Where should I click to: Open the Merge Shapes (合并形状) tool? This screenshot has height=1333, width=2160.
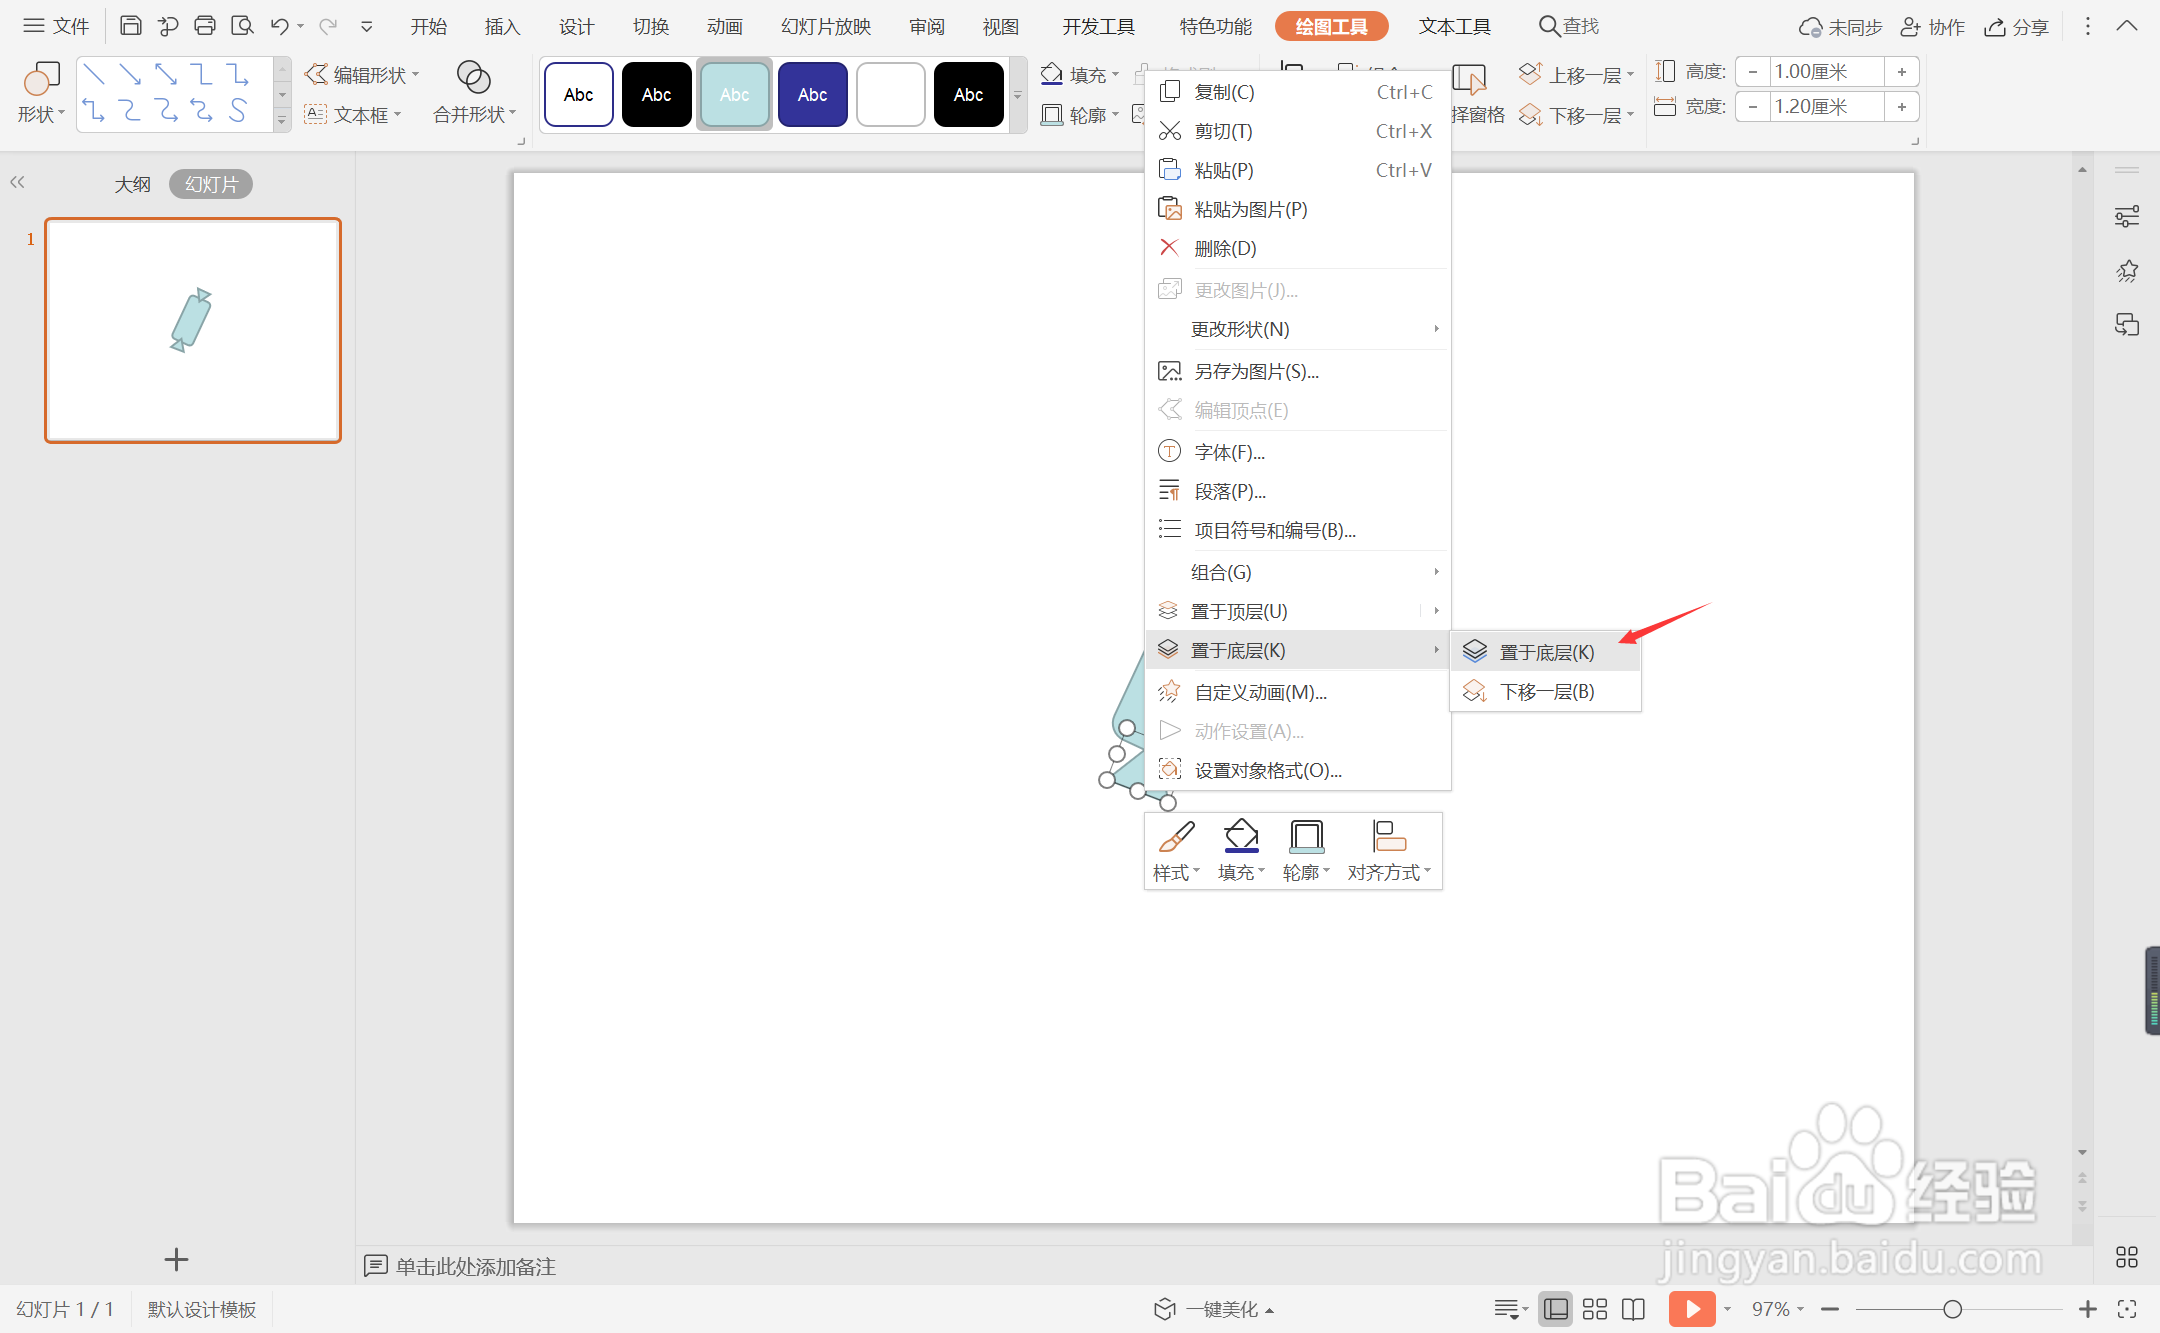coord(473,92)
